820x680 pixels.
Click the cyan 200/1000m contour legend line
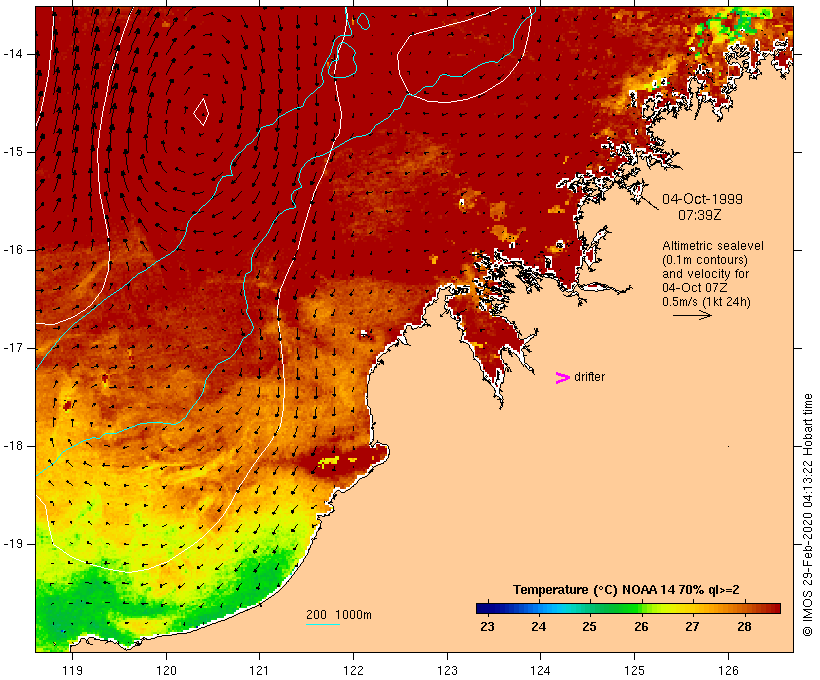[x=323, y=624]
